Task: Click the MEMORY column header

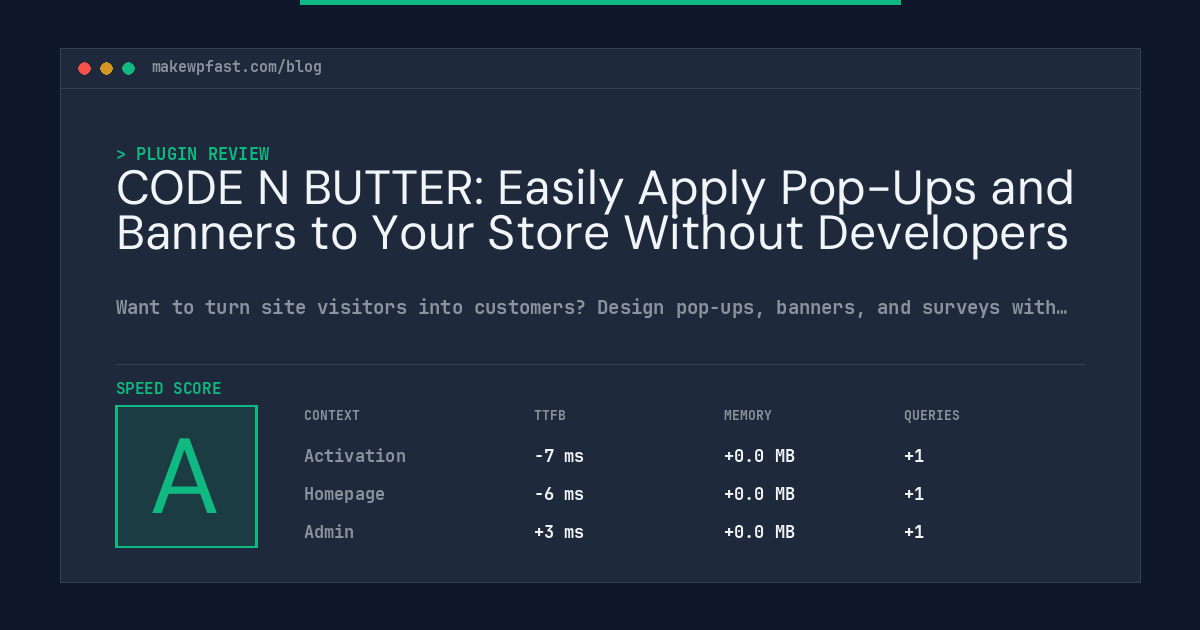Action: tap(748, 416)
